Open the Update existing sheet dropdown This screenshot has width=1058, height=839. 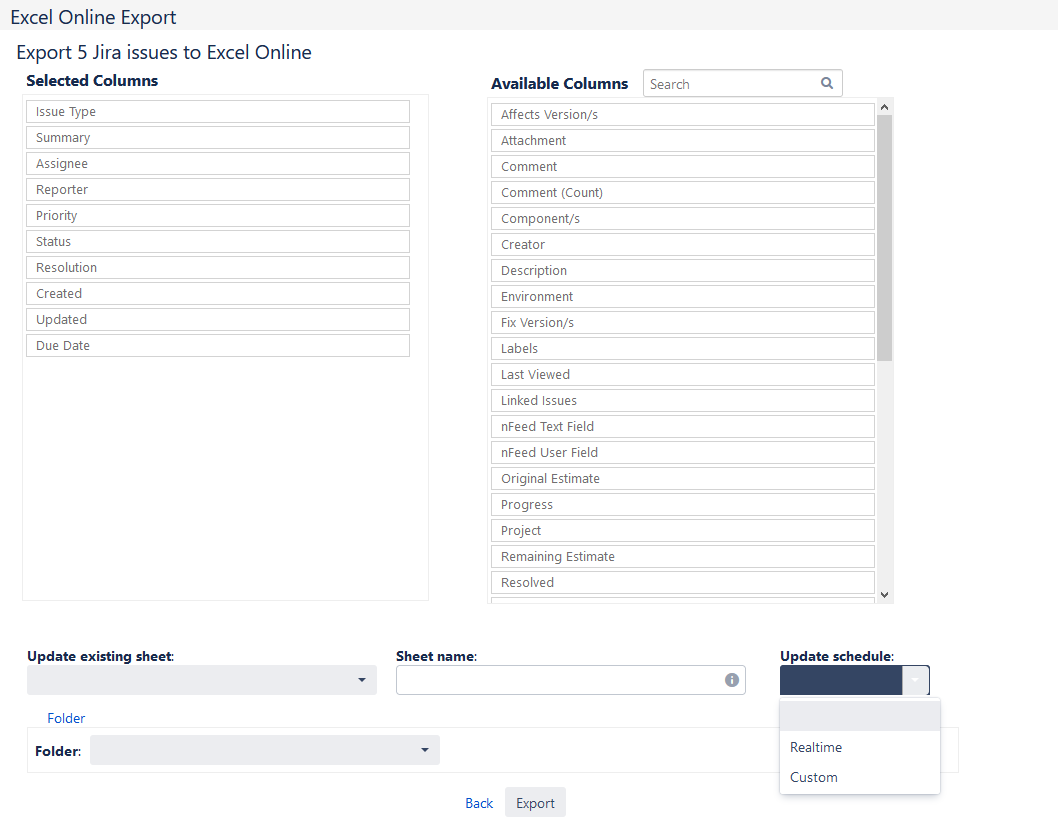pyautogui.click(x=202, y=680)
